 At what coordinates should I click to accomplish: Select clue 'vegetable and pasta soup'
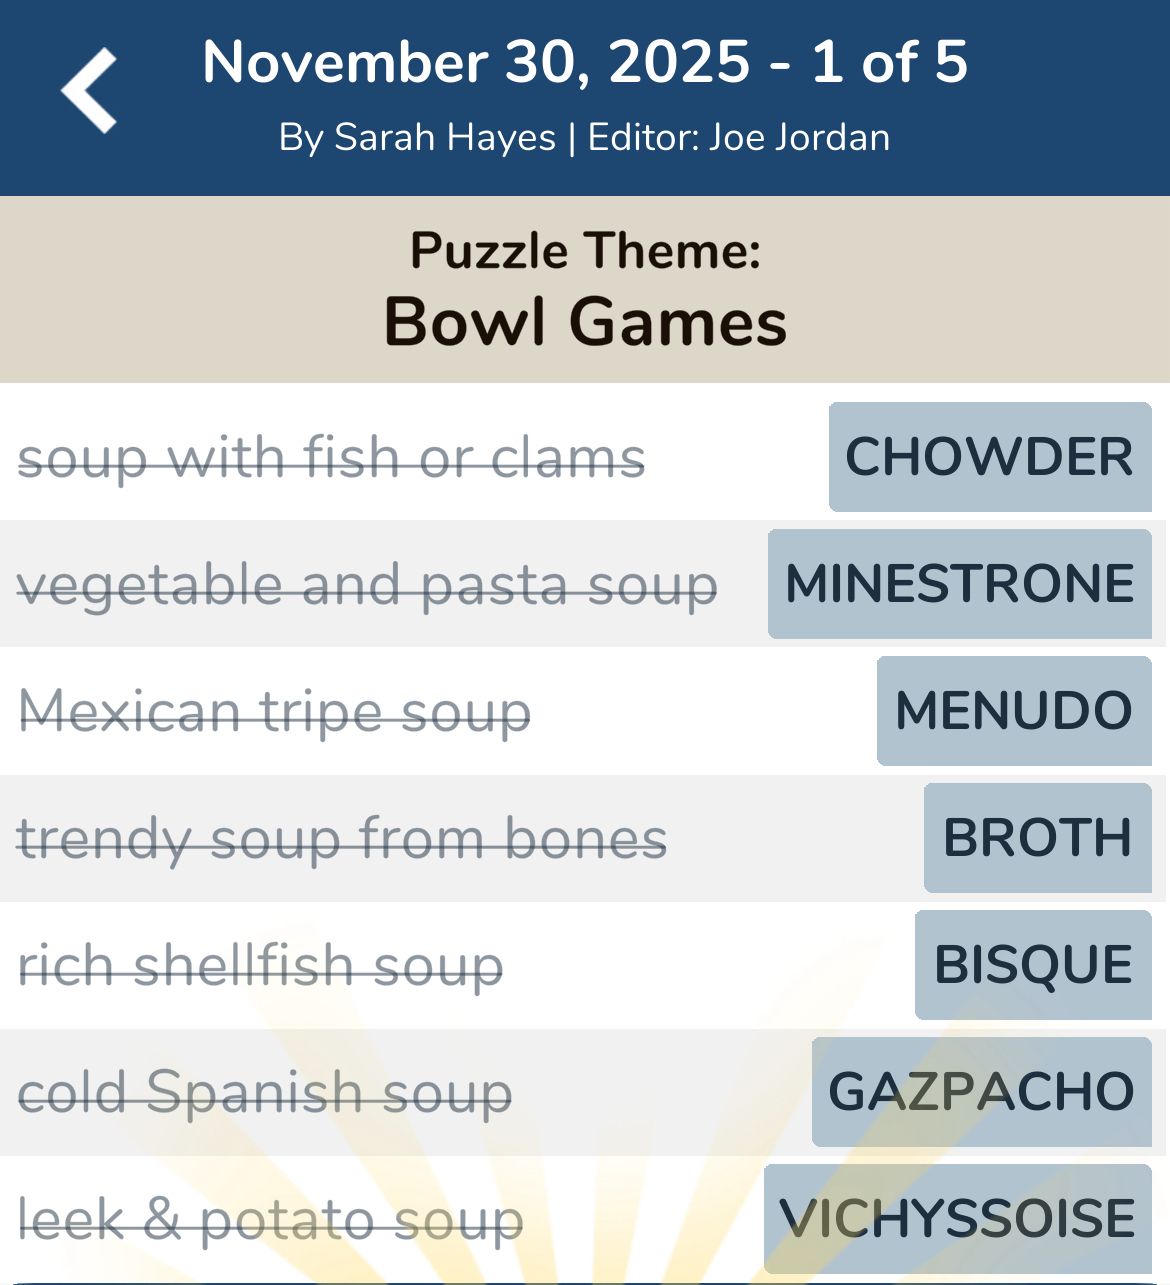click(367, 585)
